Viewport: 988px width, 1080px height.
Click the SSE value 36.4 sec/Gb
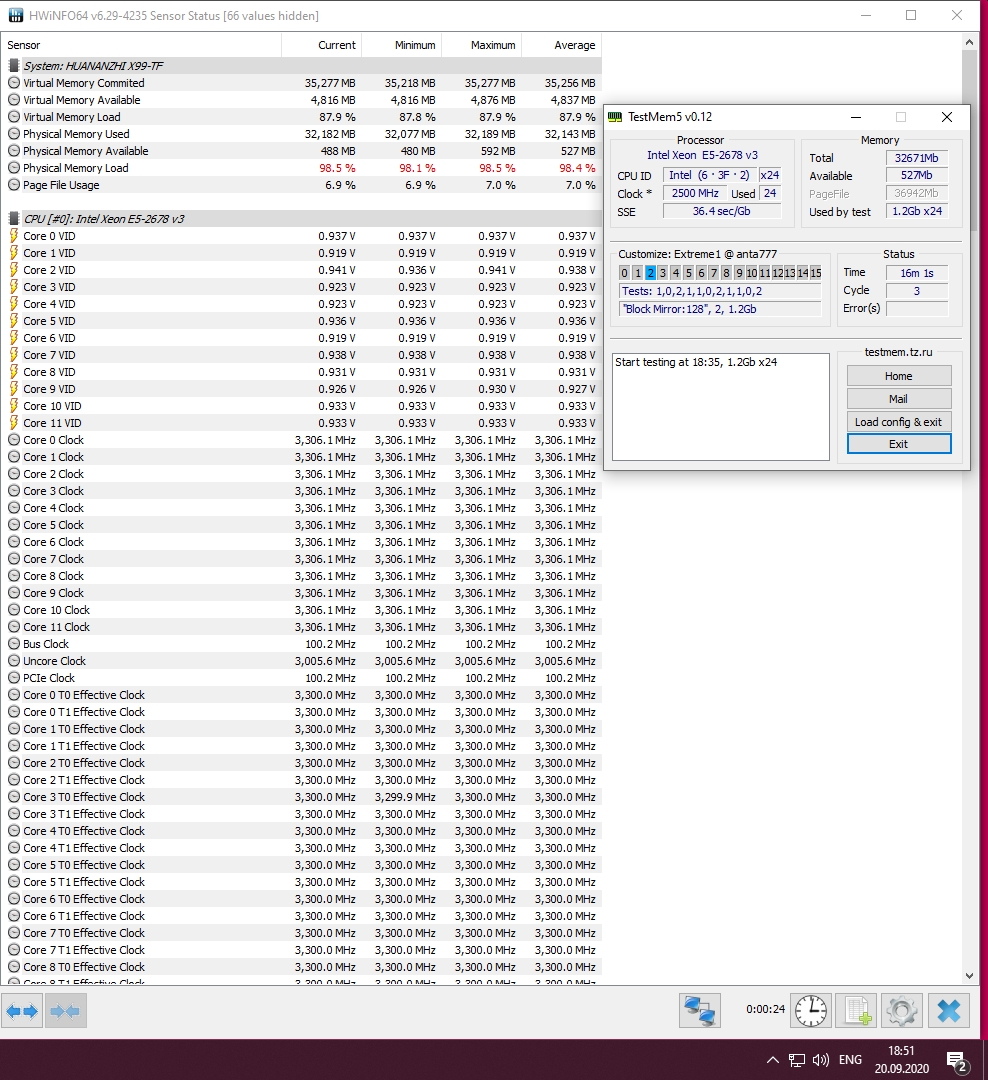click(722, 211)
